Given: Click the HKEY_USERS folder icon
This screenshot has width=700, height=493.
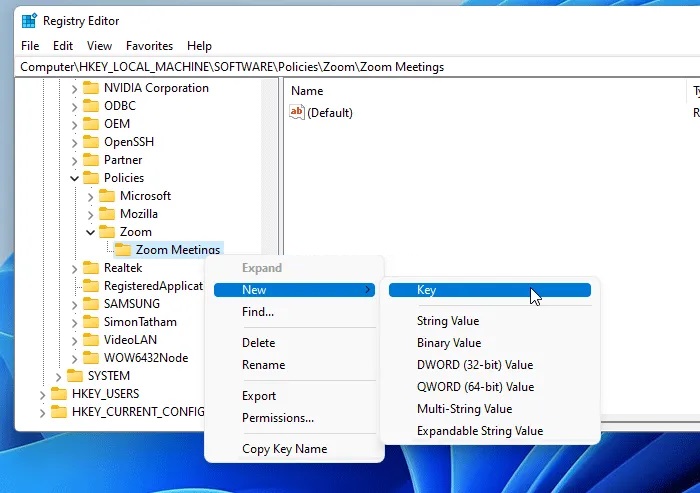Looking at the screenshot, I should (58, 394).
